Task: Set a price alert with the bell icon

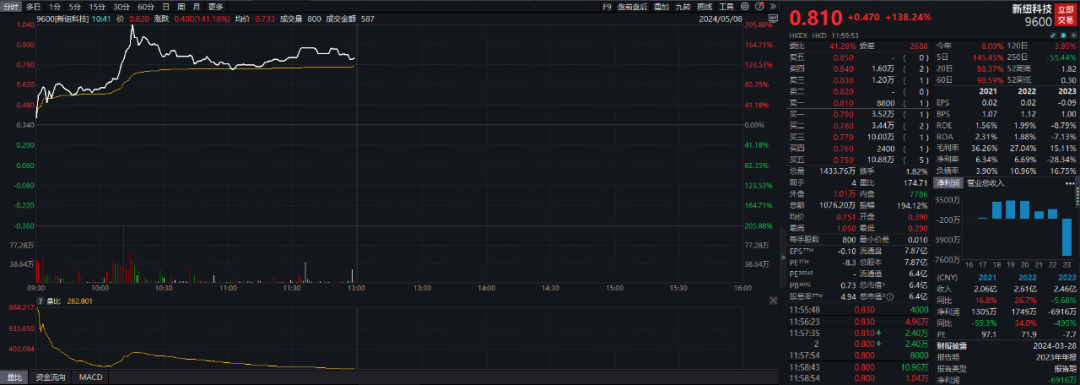Action: tap(1063, 35)
